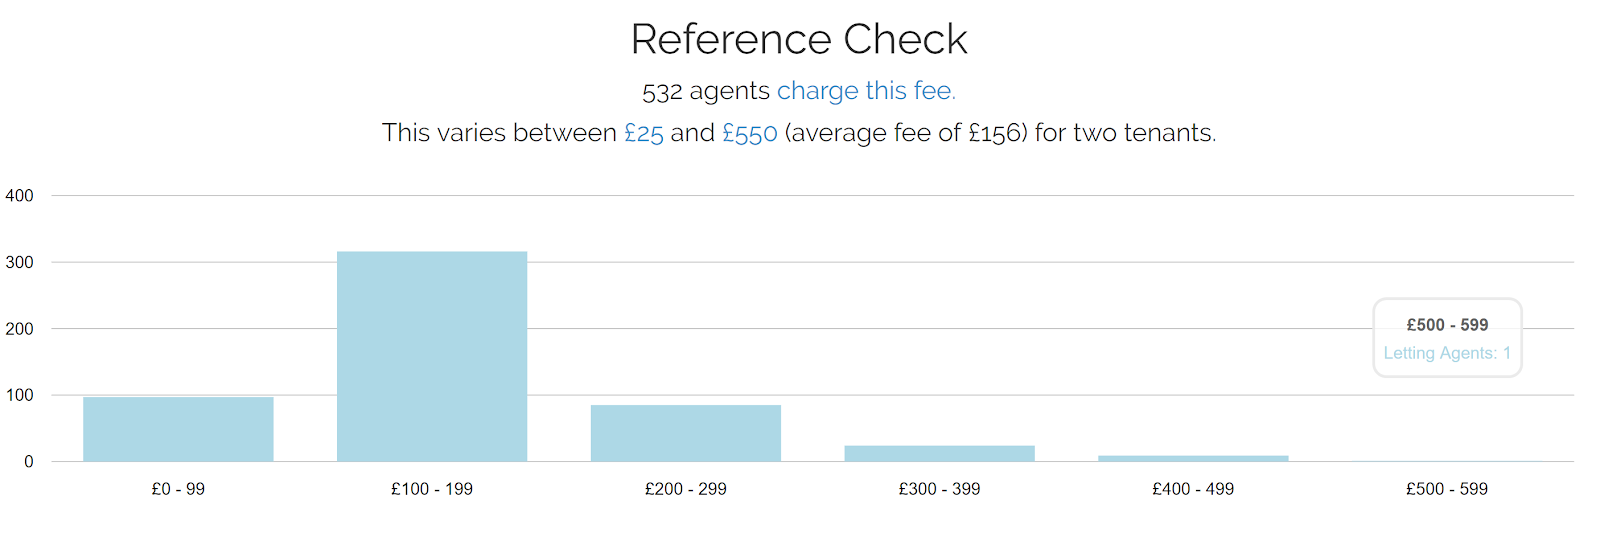The image size is (1600, 533).
Task: Open the 'charge this fee.' link
Action: coord(866,91)
